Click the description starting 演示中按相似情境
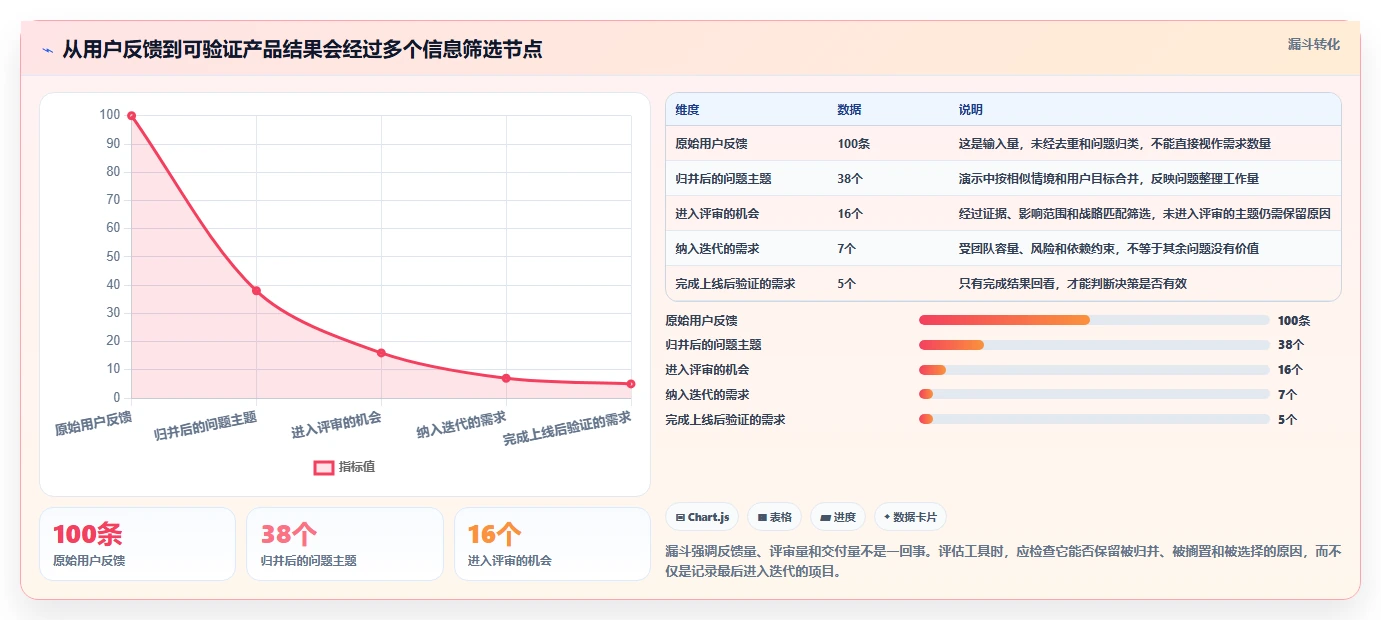This screenshot has height=620, width=1381. coord(1109,178)
